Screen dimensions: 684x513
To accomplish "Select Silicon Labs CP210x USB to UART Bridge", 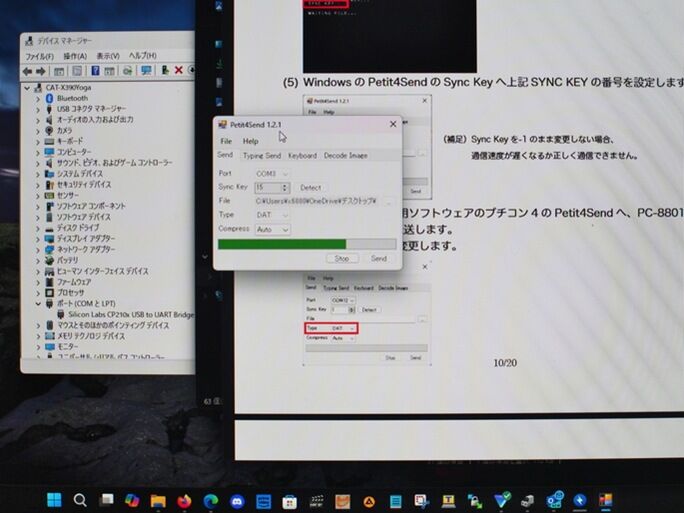I will pyautogui.click(x=130, y=315).
